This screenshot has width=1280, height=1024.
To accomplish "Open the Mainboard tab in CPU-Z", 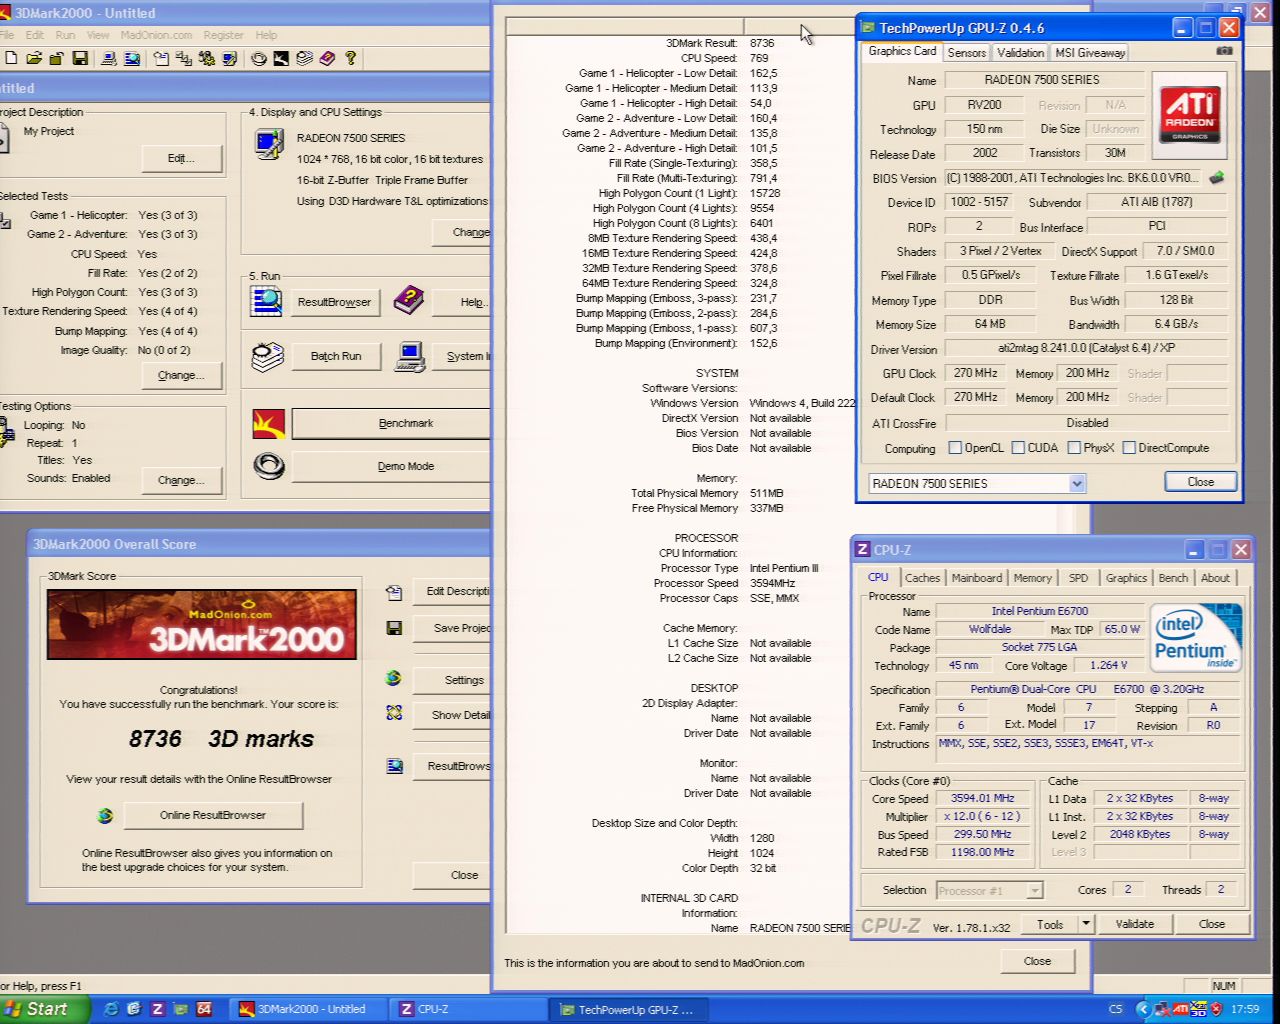I will [x=977, y=578].
